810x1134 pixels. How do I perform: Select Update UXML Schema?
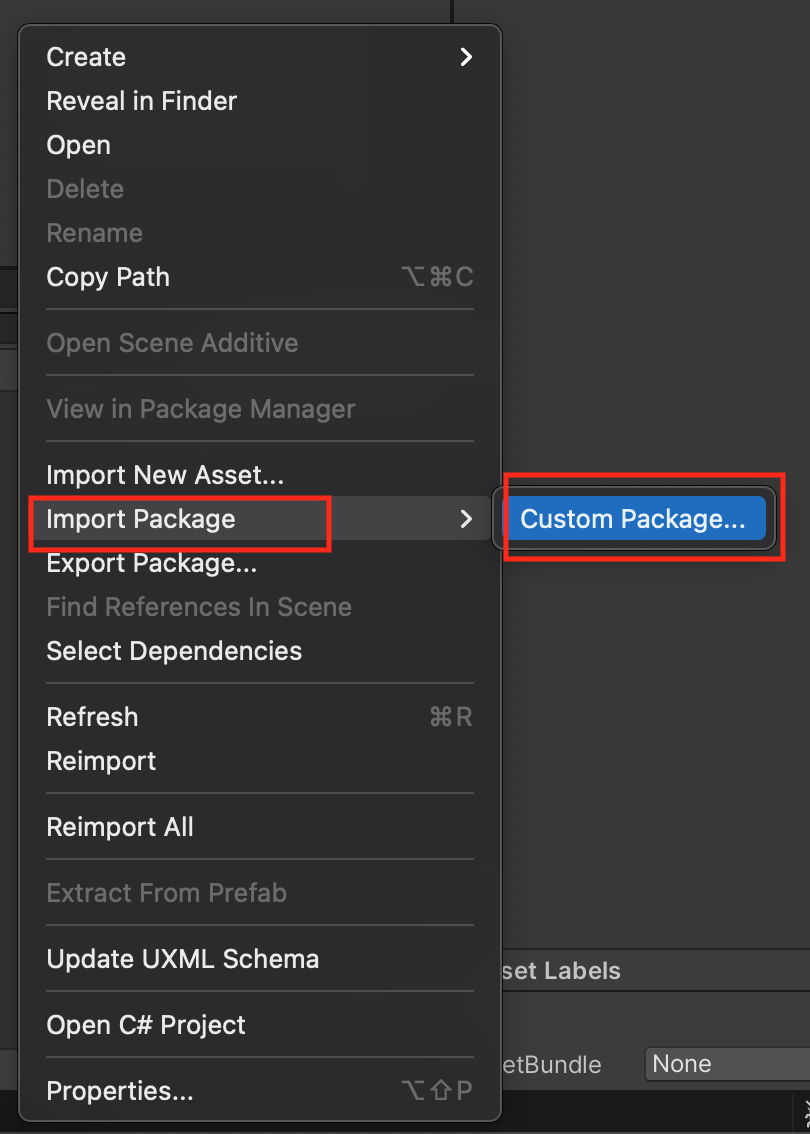coord(182,959)
